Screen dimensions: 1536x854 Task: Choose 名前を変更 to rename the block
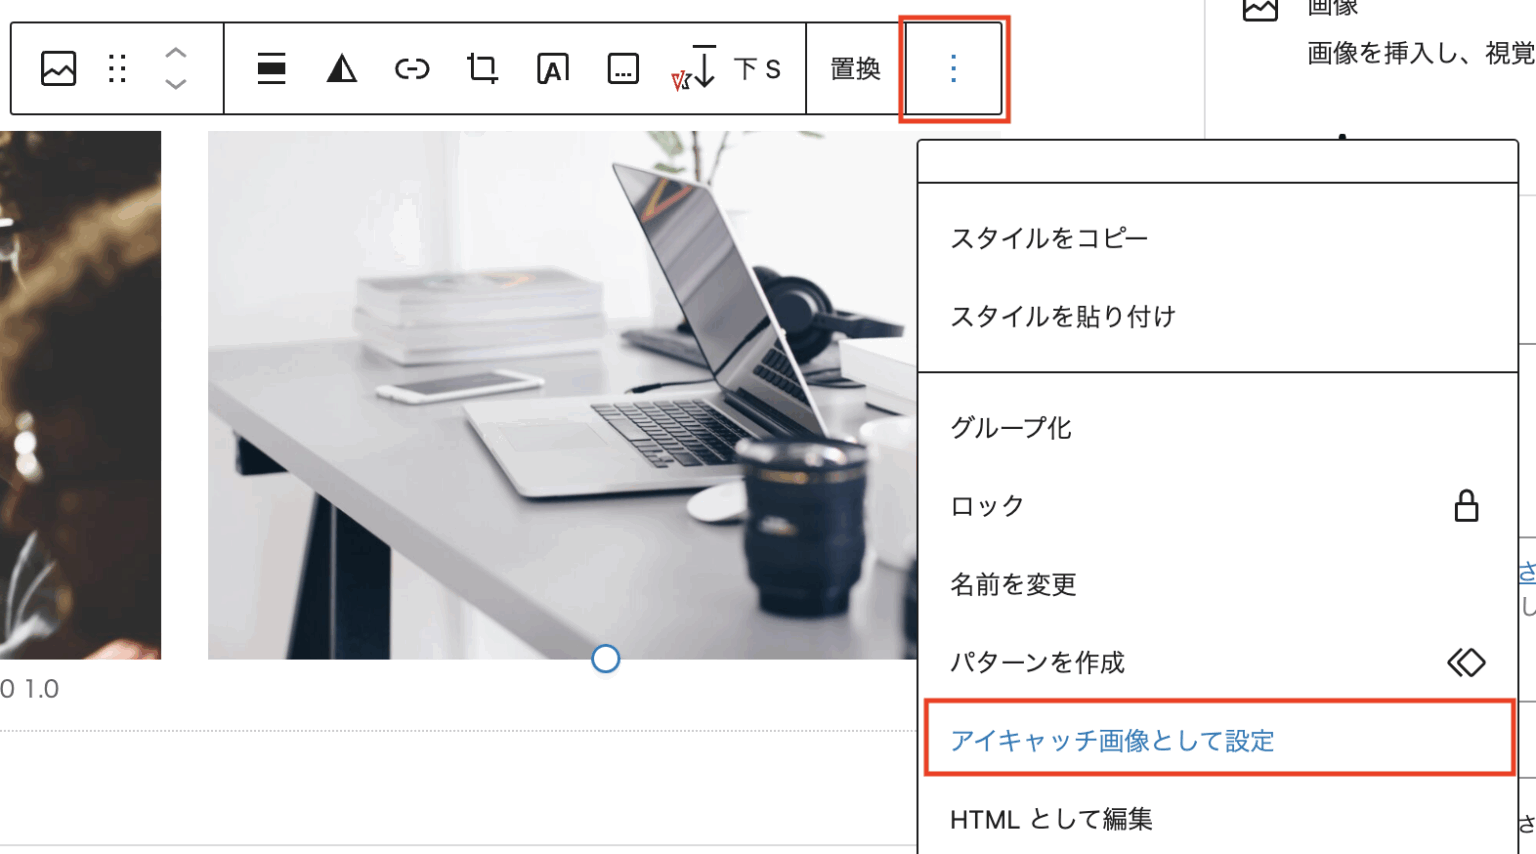1012,585
